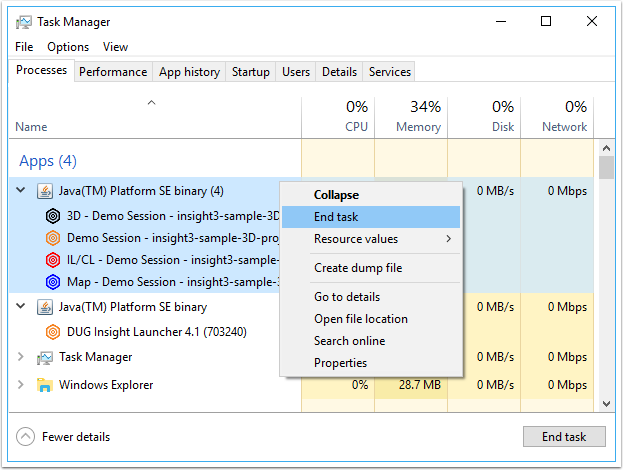Click the Windows Explorer folder icon
623x470 pixels.
point(45,385)
